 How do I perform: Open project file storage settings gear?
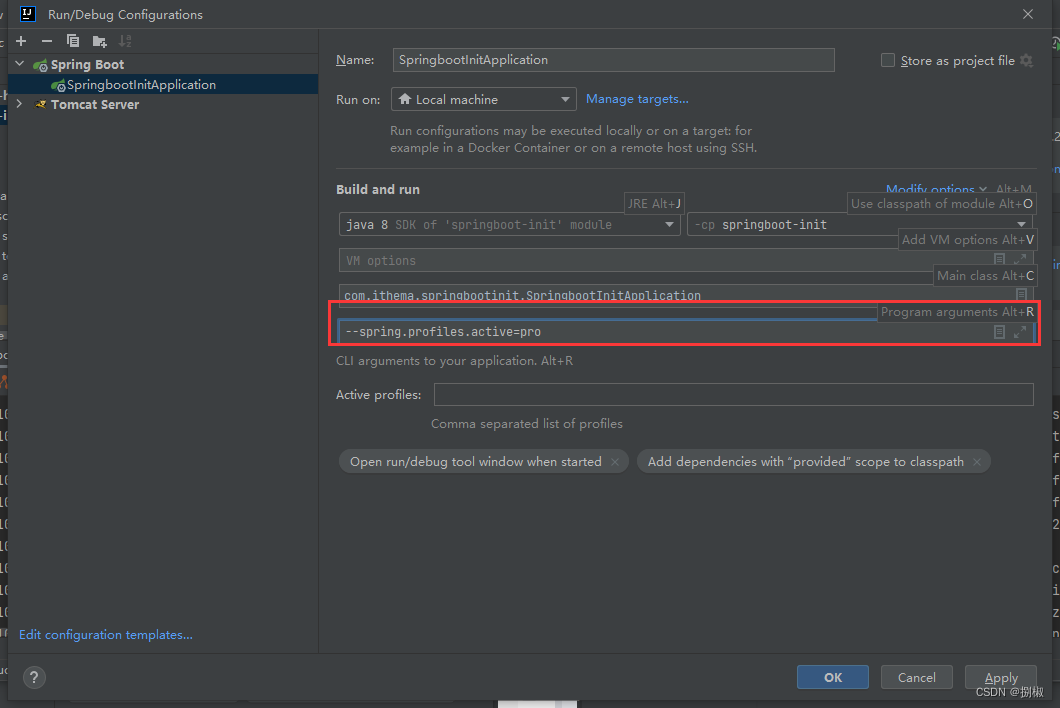(1026, 60)
